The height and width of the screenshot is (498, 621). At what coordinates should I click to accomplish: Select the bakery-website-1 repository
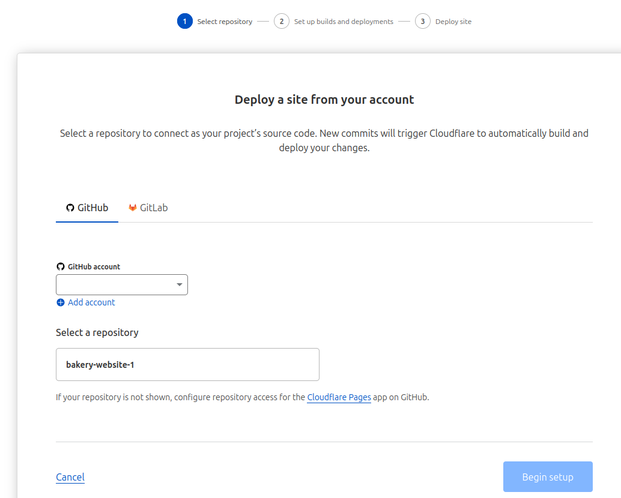[x=188, y=364]
